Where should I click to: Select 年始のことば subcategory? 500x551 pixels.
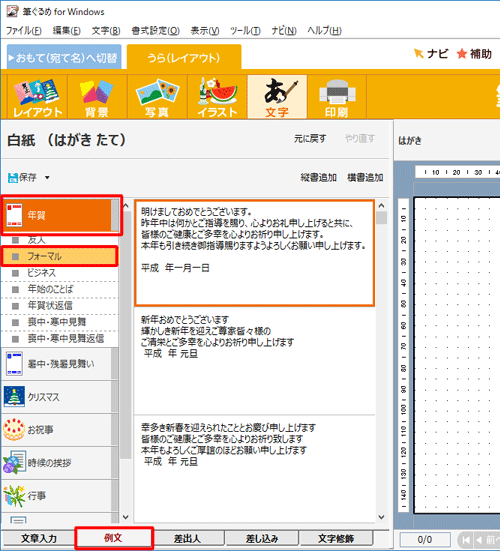coord(60,289)
